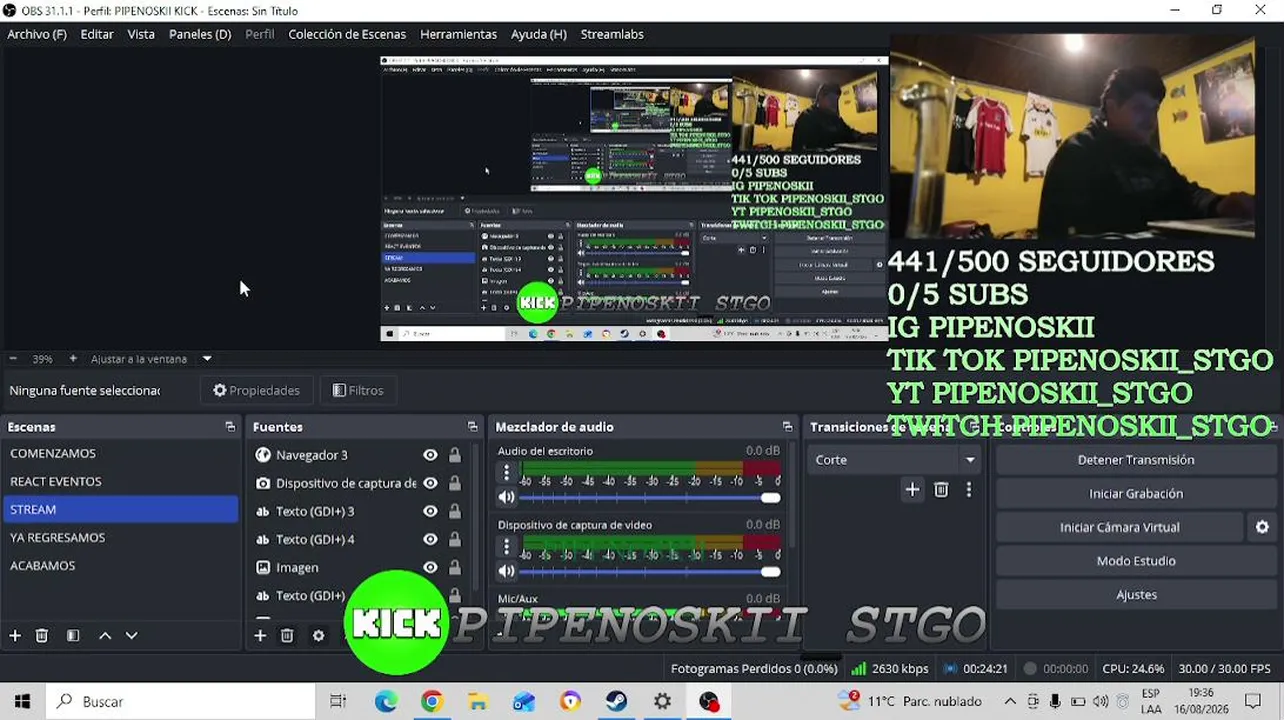Open Google Chrome from the taskbar
This screenshot has height=720, width=1284.
432,701
